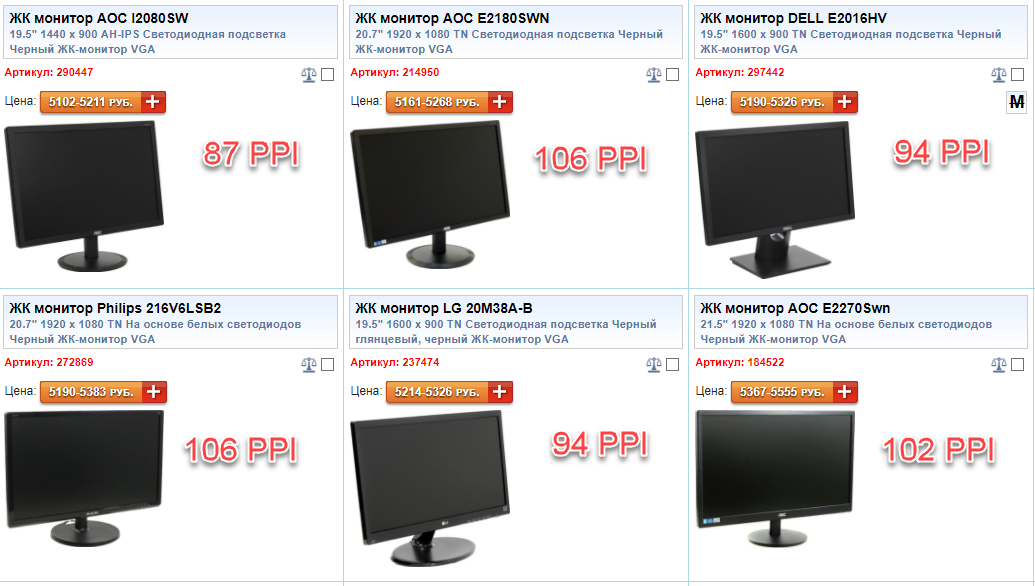Click the 5367-5555 руб. price button
The image size is (1035, 586).
[782, 391]
